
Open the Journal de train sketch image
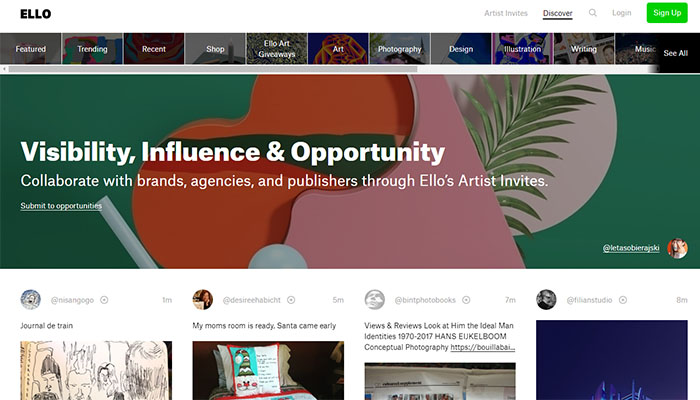coord(96,370)
